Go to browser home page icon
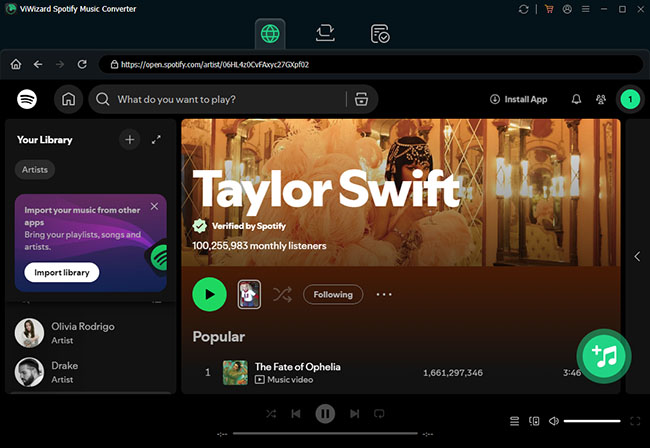Screen dimensions: 650x448 [x=16, y=64]
